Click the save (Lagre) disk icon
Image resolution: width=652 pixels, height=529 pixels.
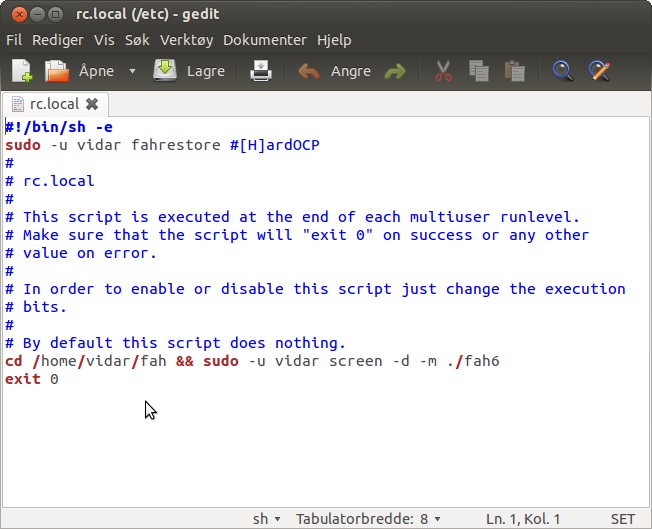[x=165, y=70]
